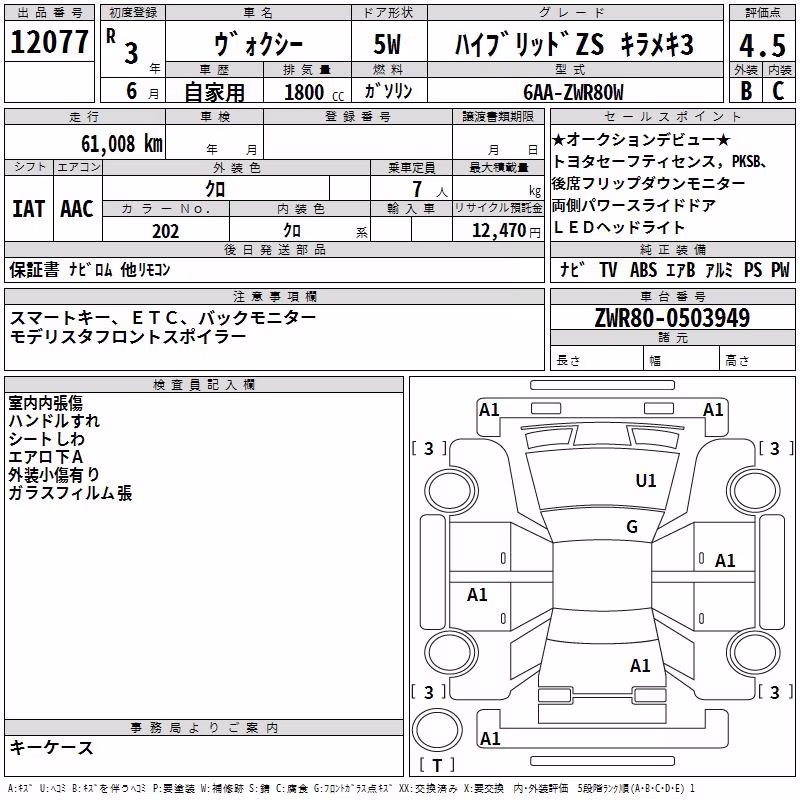Click the 5W door shape value
The height and width of the screenshot is (800, 800).
point(388,45)
